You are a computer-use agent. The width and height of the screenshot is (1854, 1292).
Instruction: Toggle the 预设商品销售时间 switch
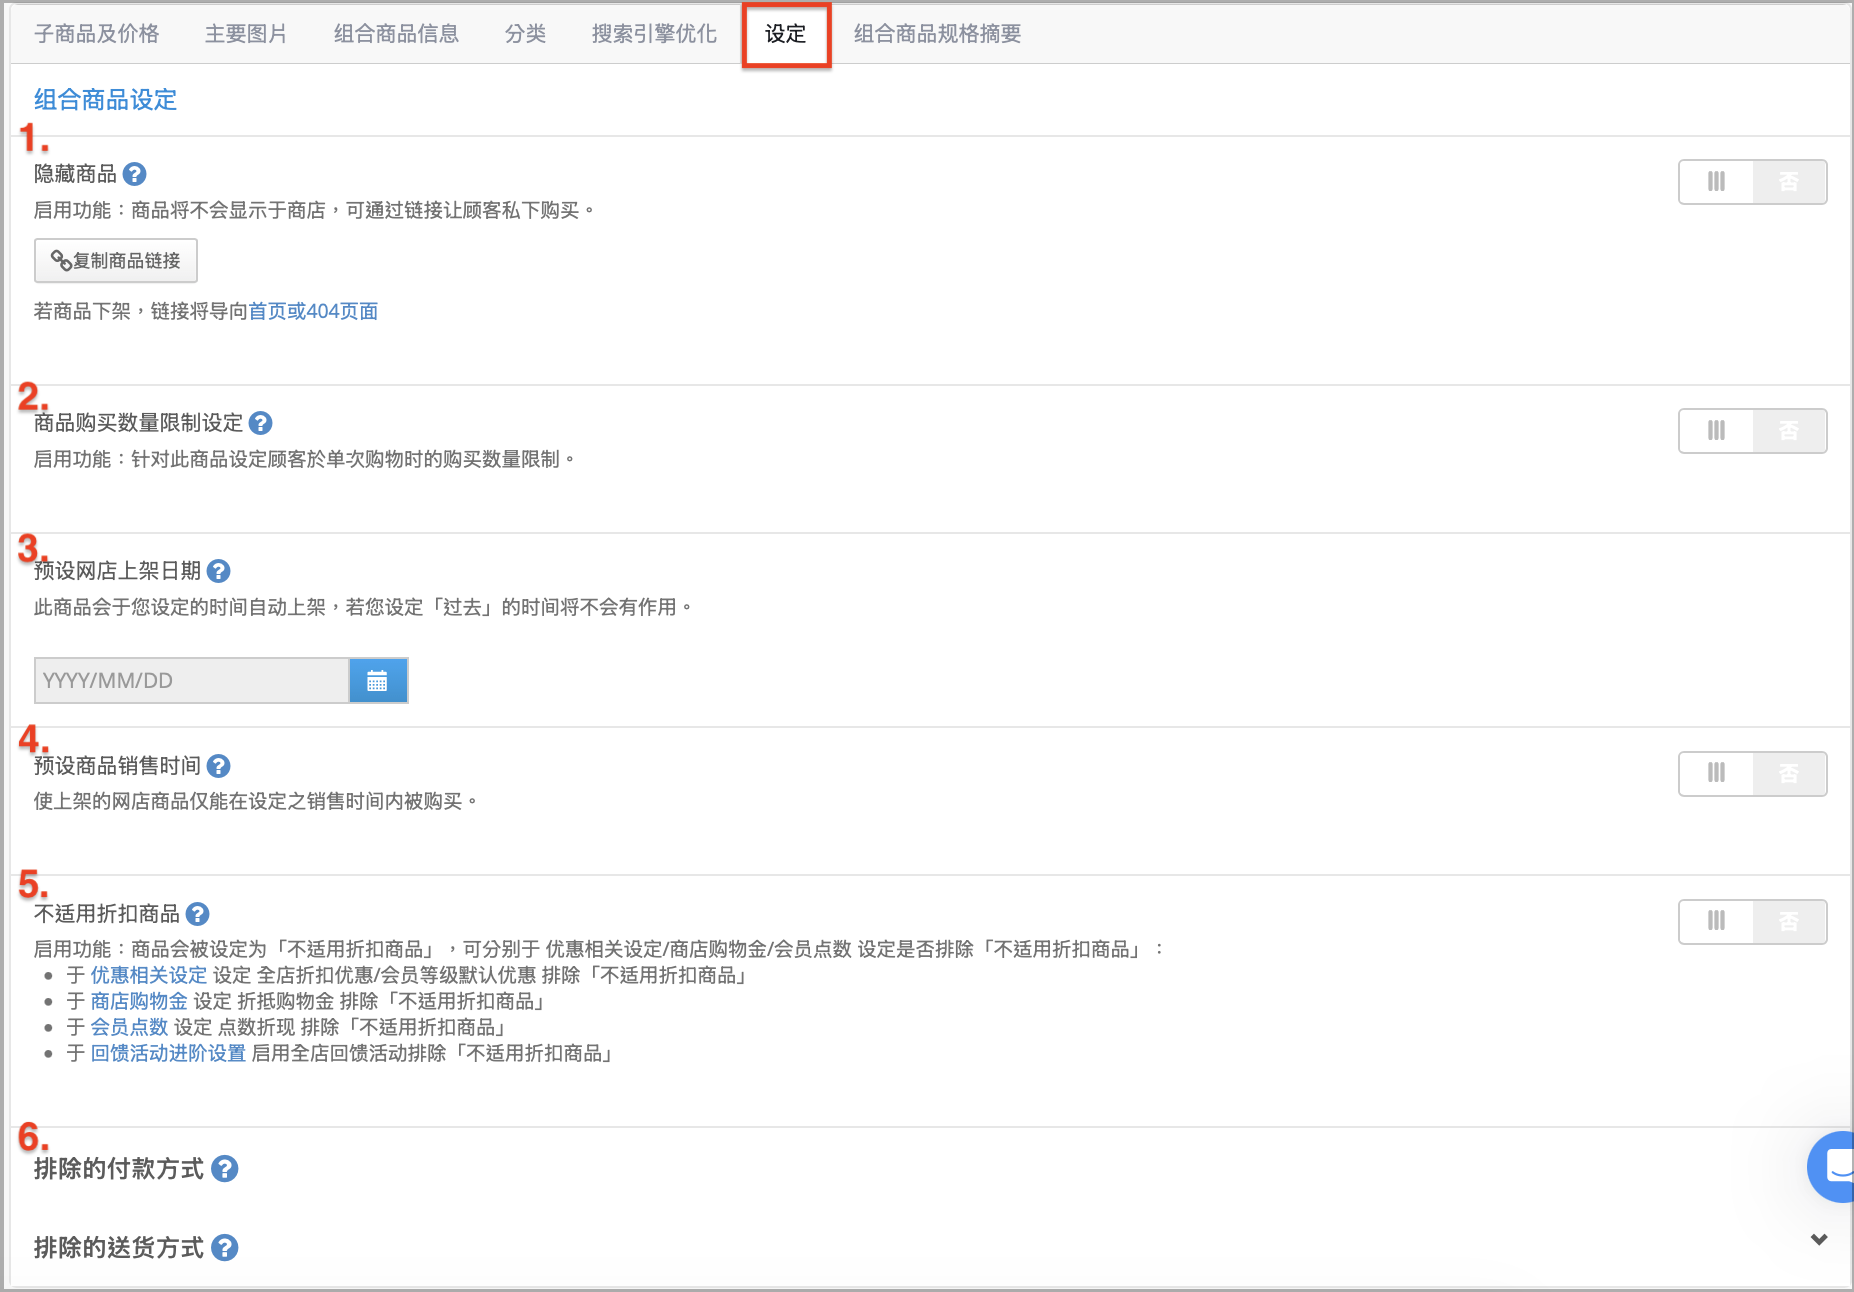coord(1752,774)
